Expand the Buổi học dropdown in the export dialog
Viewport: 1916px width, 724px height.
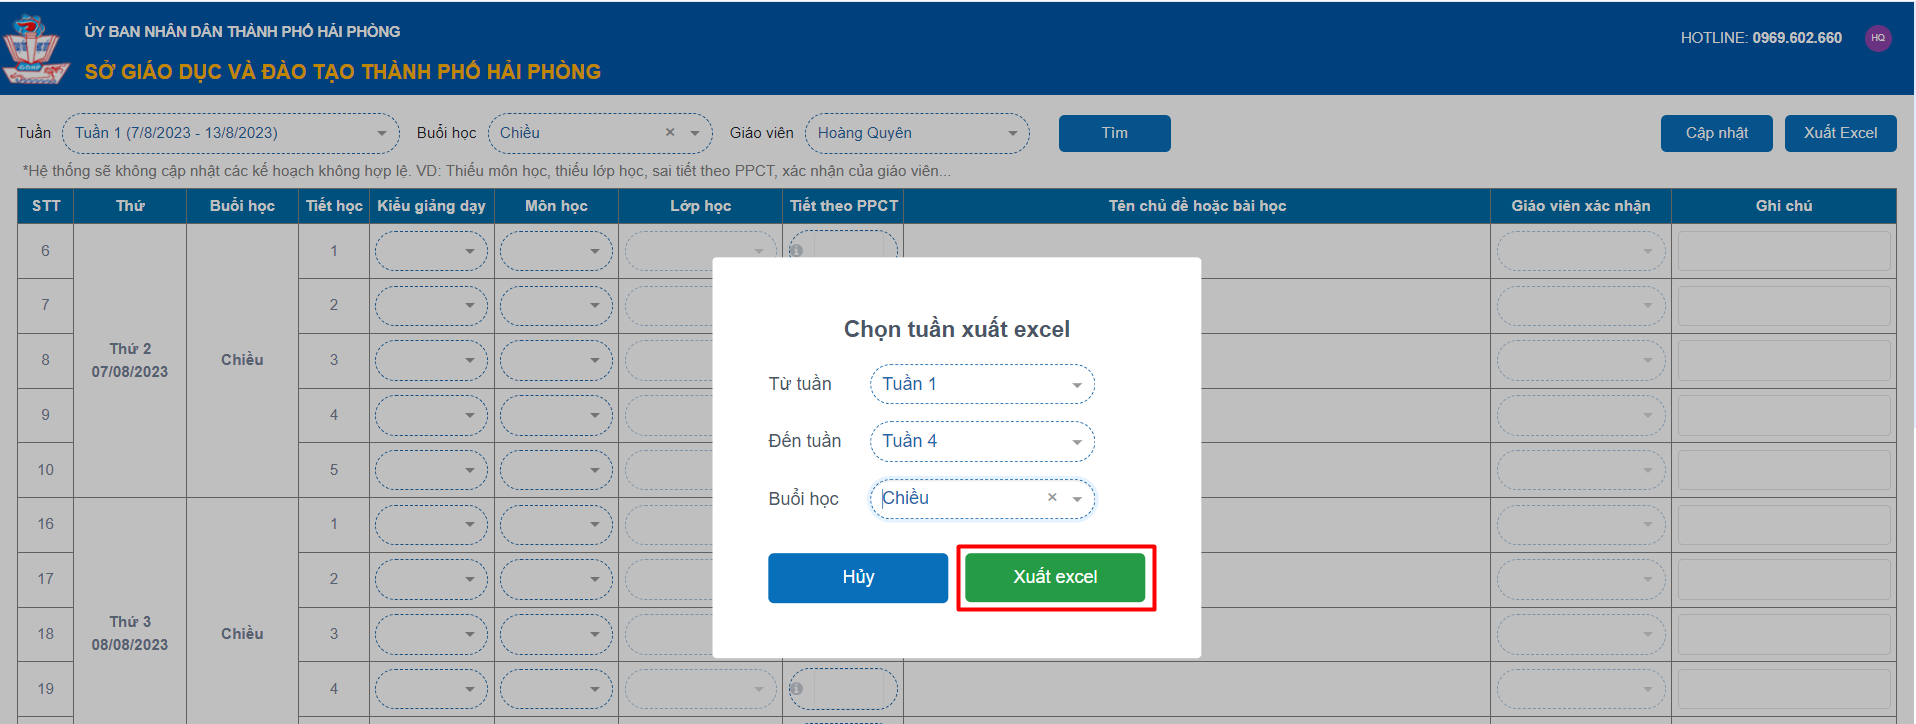point(1077,499)
